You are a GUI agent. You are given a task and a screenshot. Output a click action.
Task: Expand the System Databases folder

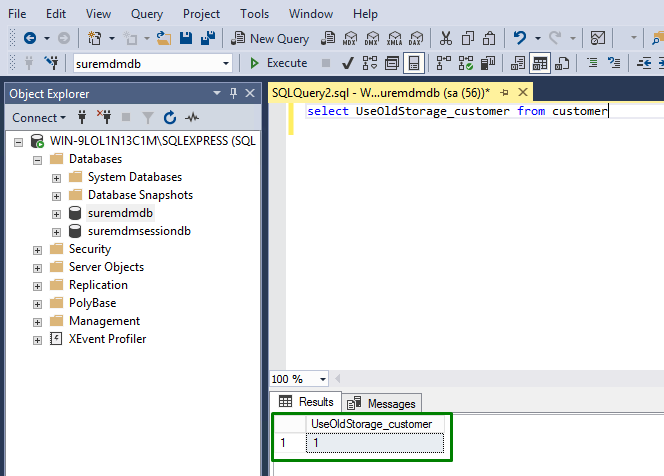56,178
